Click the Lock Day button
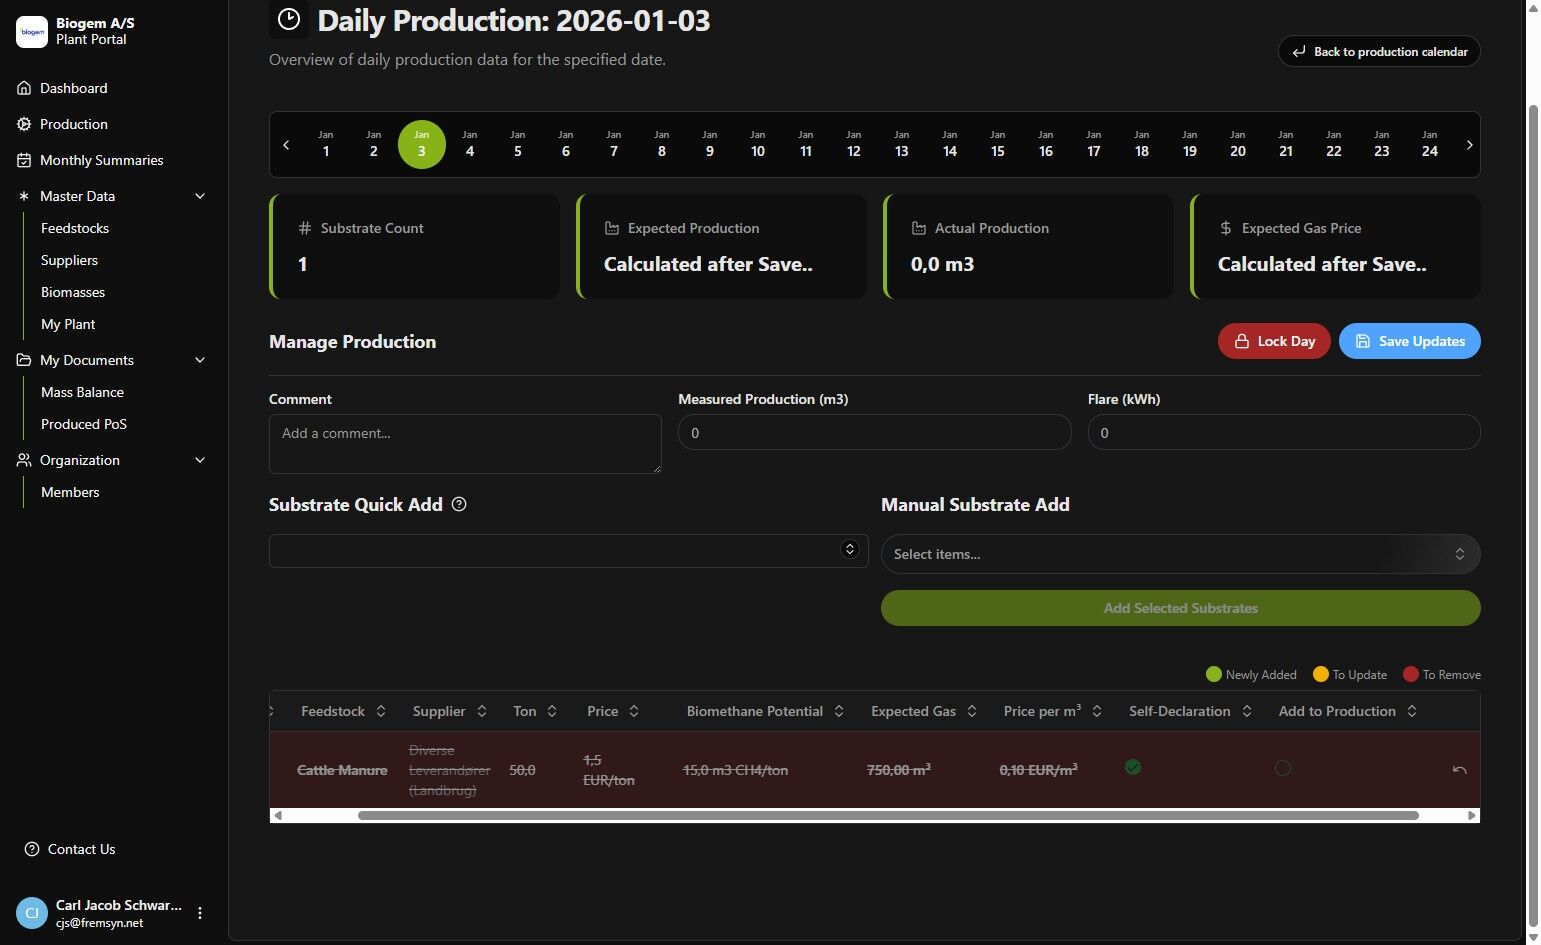 (x=1274, y=341)
